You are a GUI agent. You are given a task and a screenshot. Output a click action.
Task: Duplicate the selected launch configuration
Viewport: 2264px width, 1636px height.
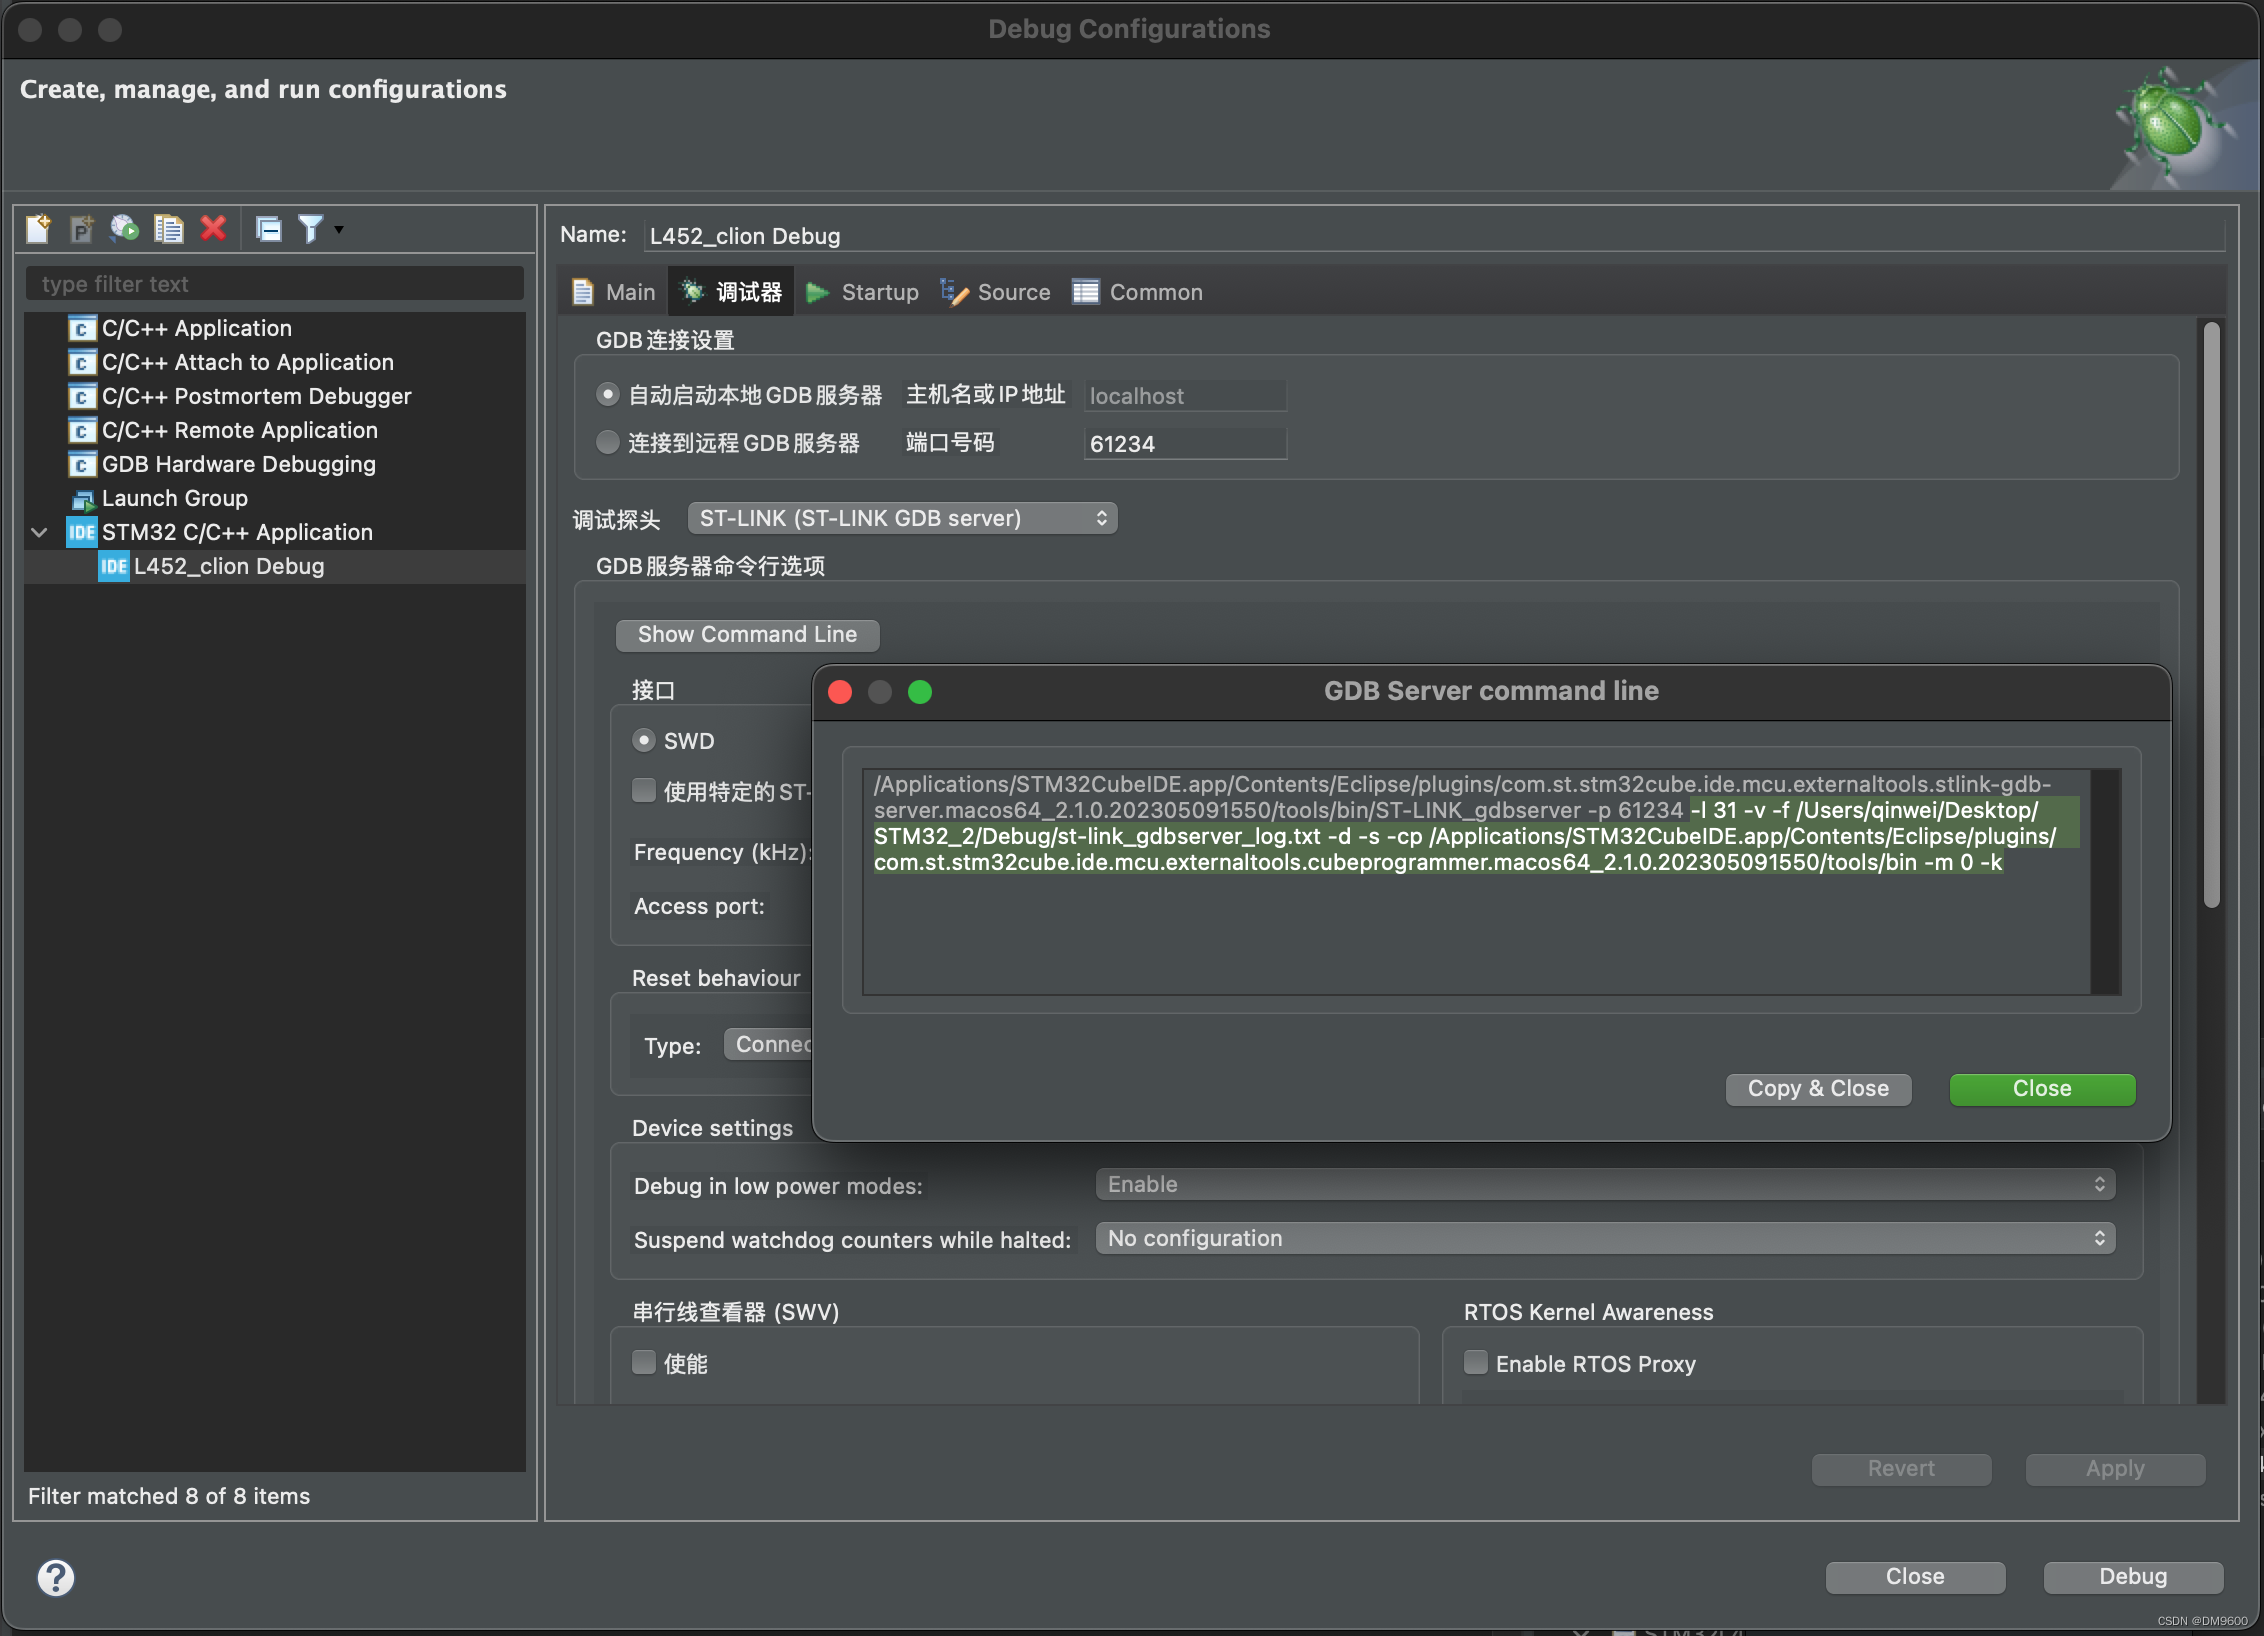168,229
